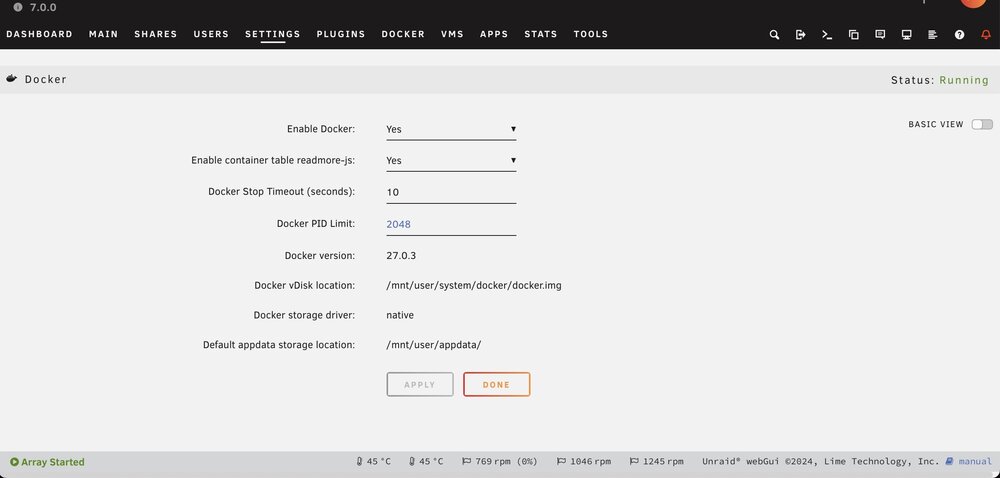Click the green Array Started play icon
The image size is (1000, 478).
pos(14,462)
